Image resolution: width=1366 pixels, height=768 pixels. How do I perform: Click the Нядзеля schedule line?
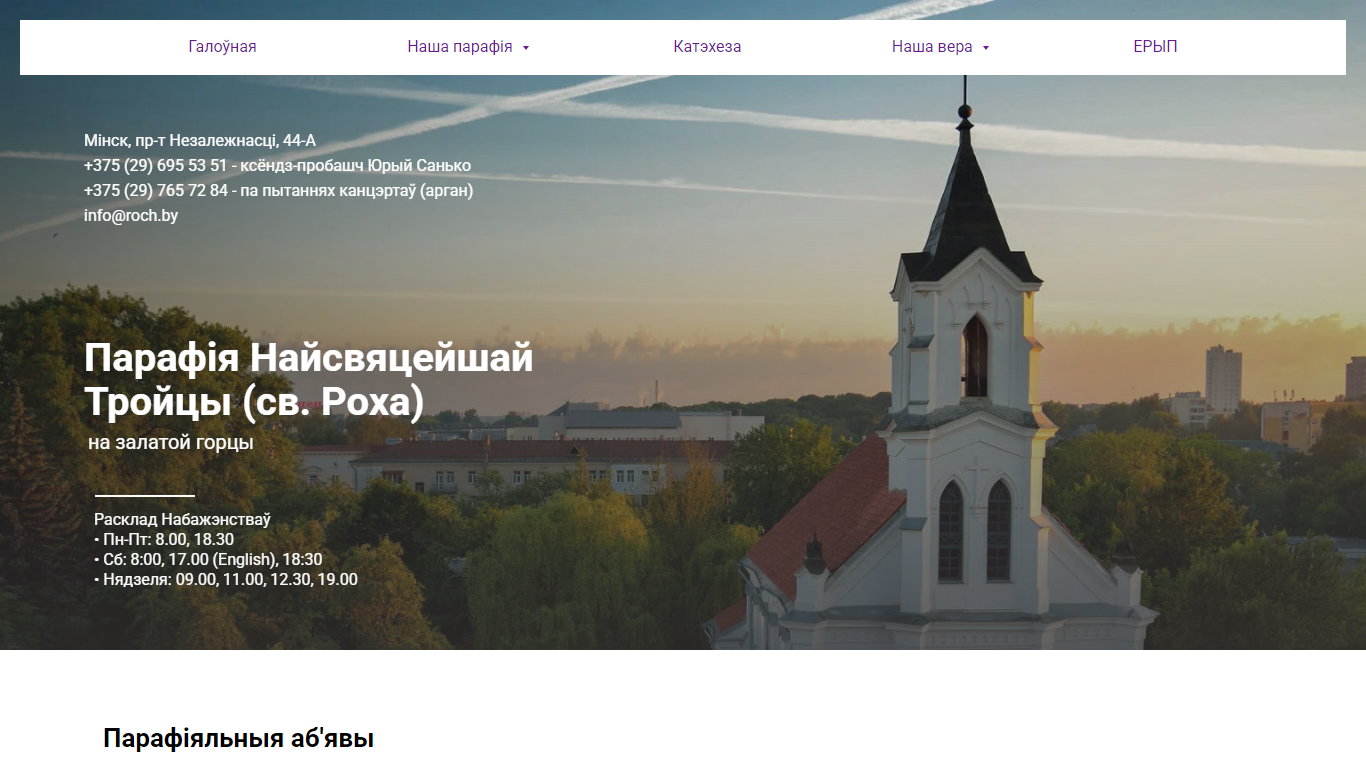click(x=226, y=580)
